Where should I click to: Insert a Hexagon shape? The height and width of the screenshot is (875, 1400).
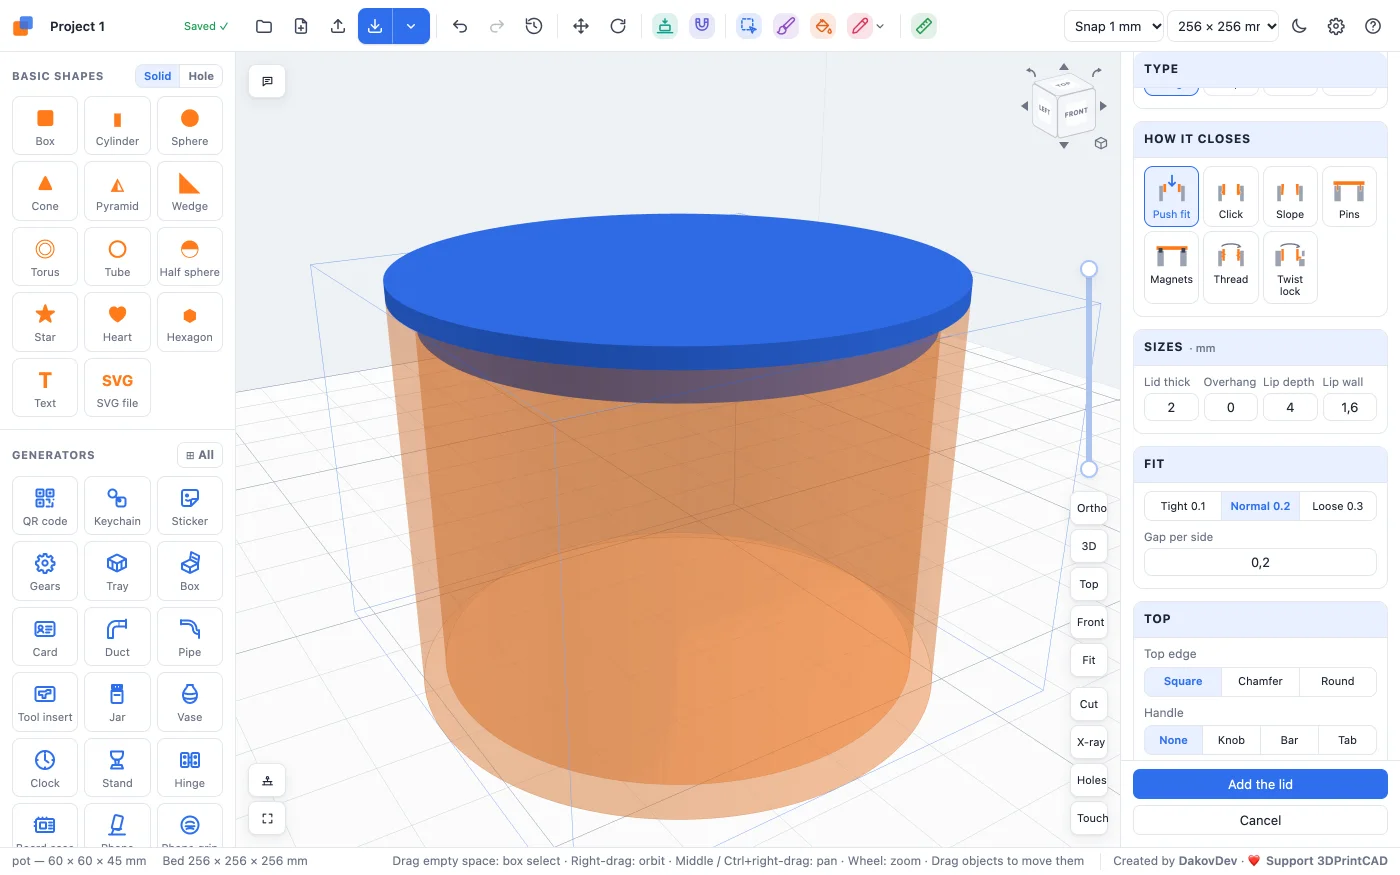(x=190, y=322)
